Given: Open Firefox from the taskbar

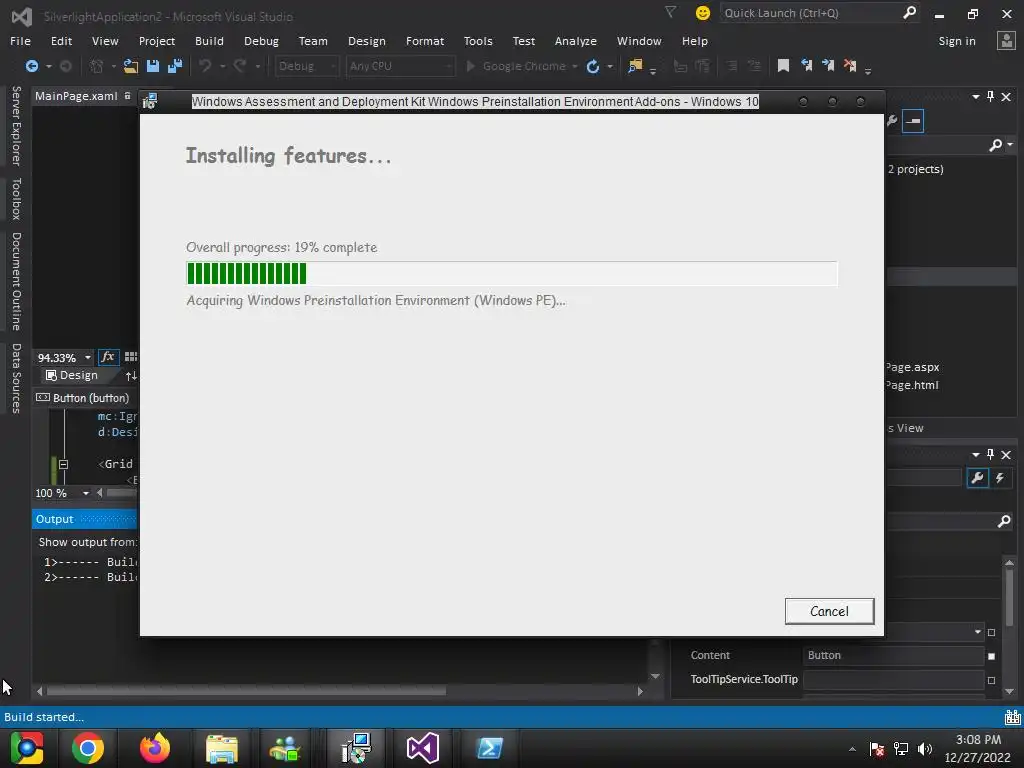Looking at the screenshot, I should pos(155,748).
